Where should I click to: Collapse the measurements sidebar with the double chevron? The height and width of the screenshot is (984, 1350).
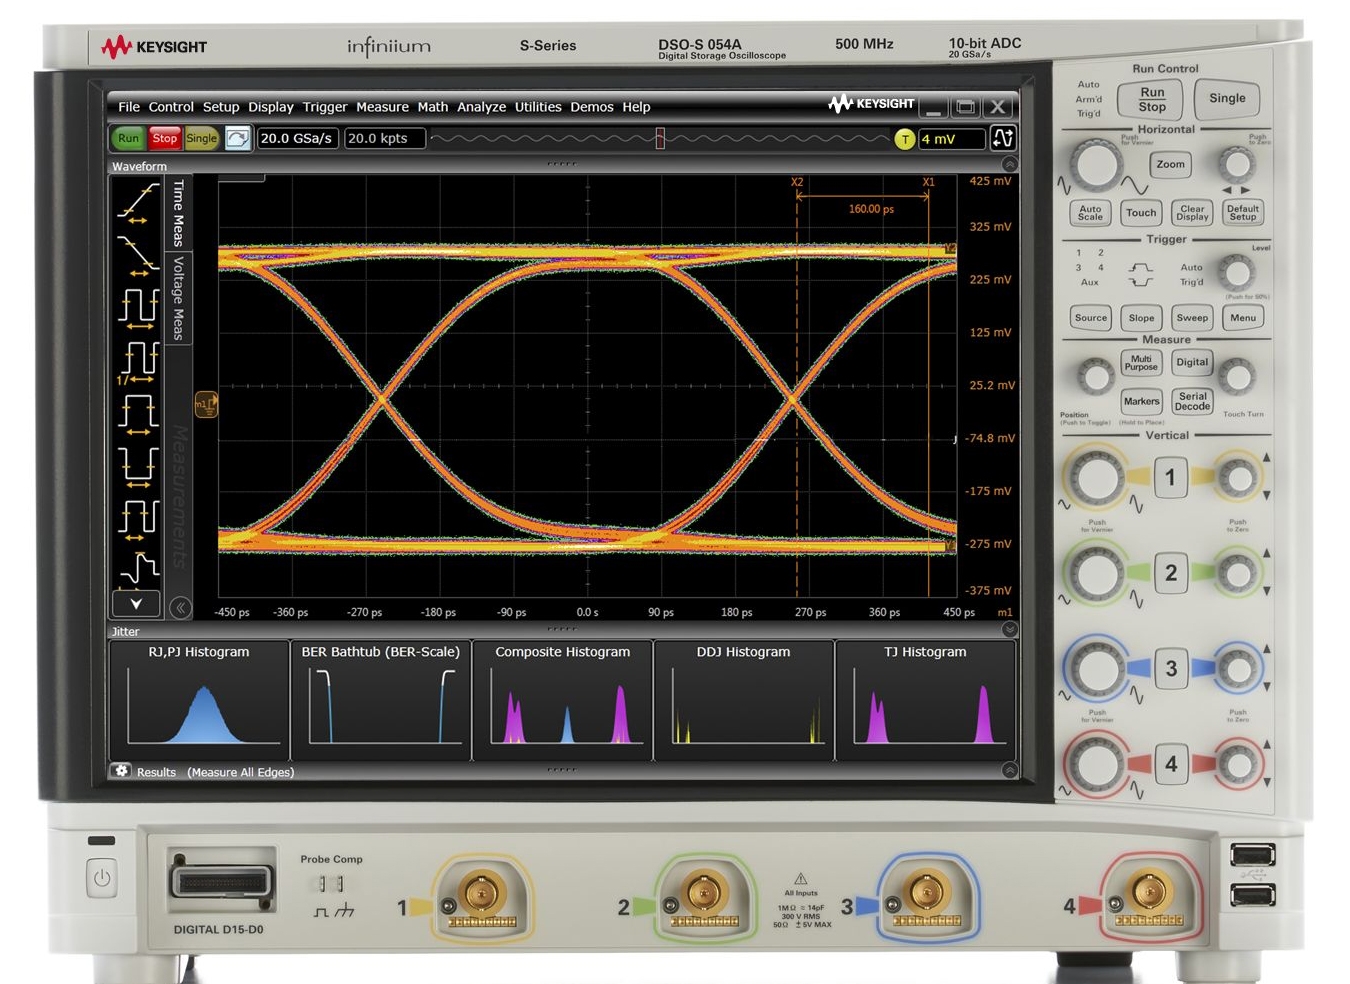[180, 607]
